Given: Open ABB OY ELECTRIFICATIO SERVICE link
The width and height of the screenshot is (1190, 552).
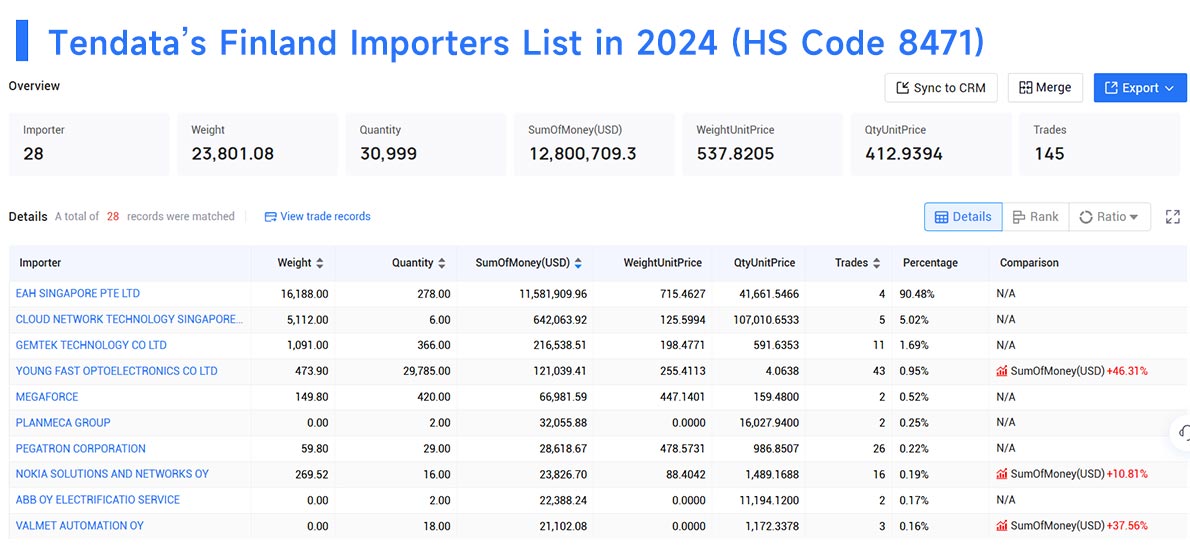Looking at the screenshot, I should click(98, 500).
